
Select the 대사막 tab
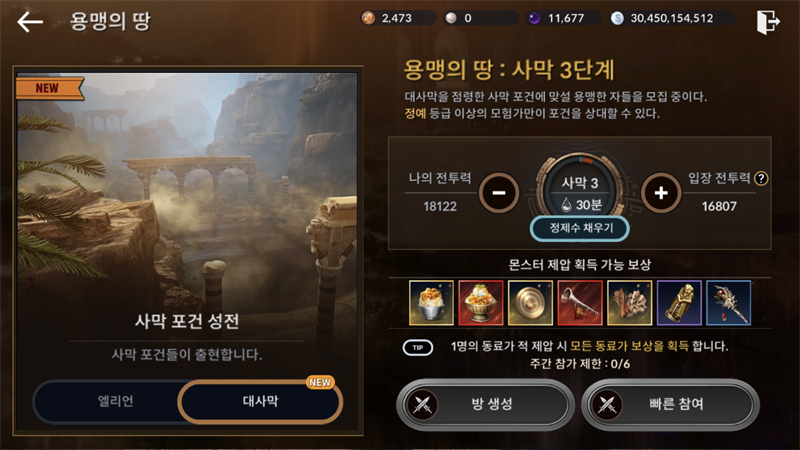pyautogui.click(x=260, y=402)
